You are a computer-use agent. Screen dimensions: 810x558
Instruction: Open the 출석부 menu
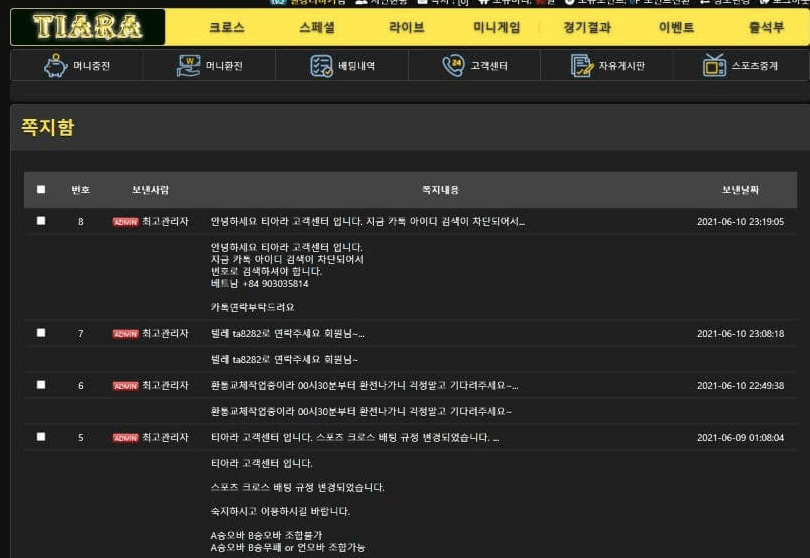pos(767,27)
